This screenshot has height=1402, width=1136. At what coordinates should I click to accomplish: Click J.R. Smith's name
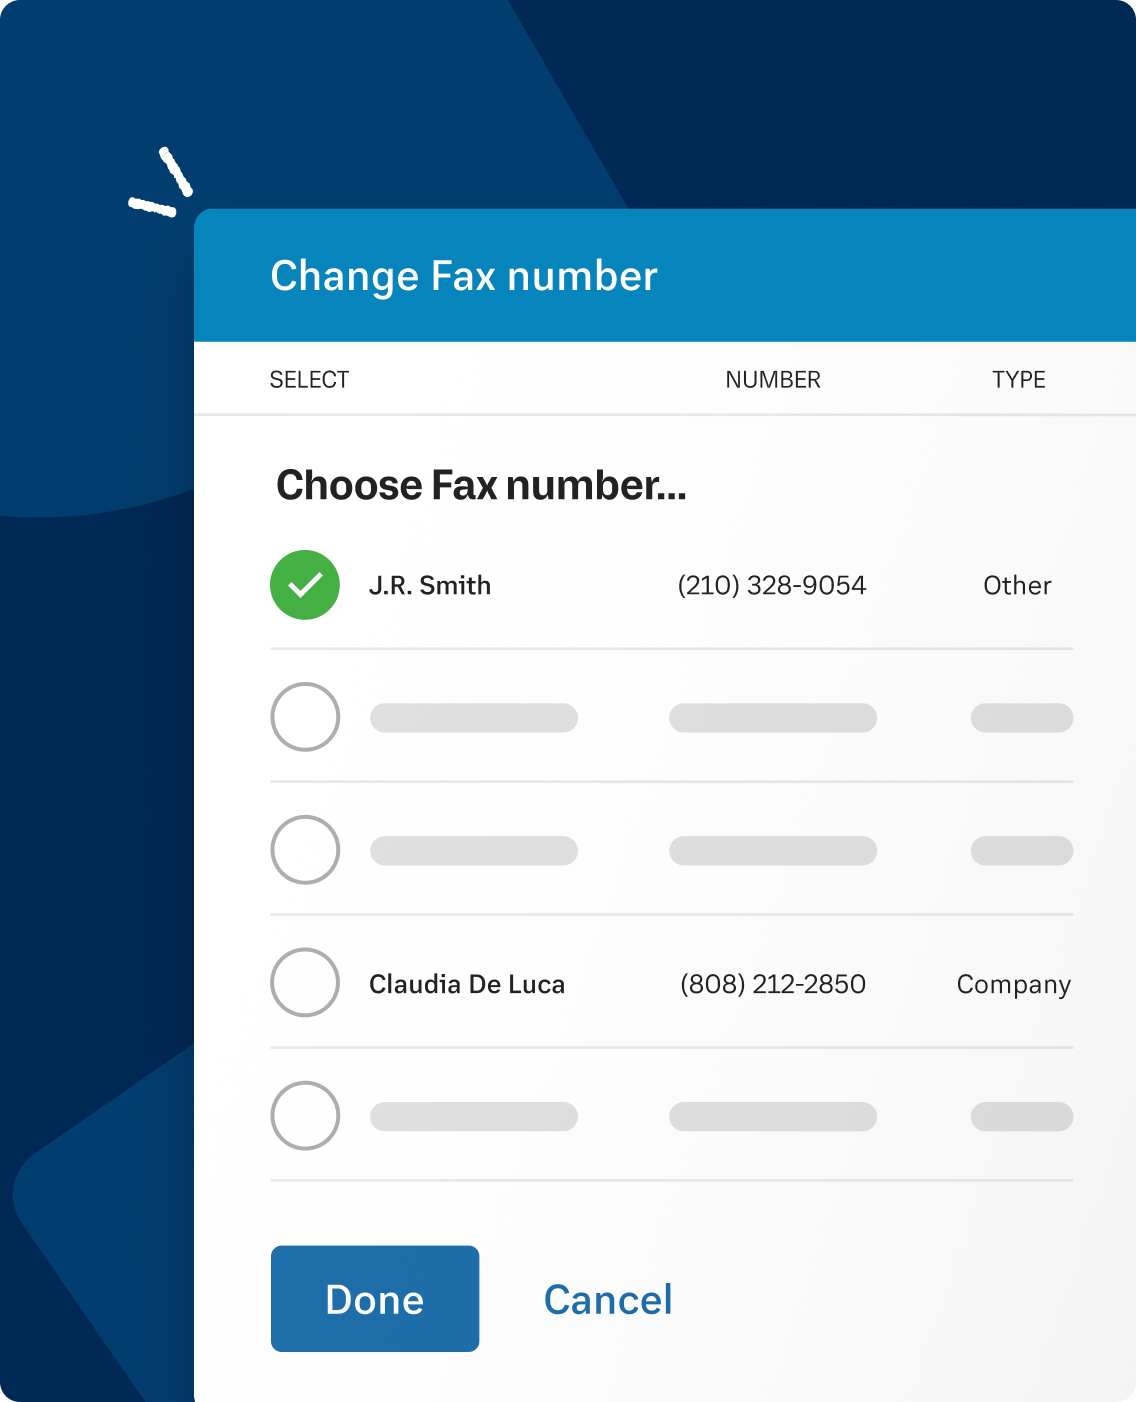click(431, 585)
